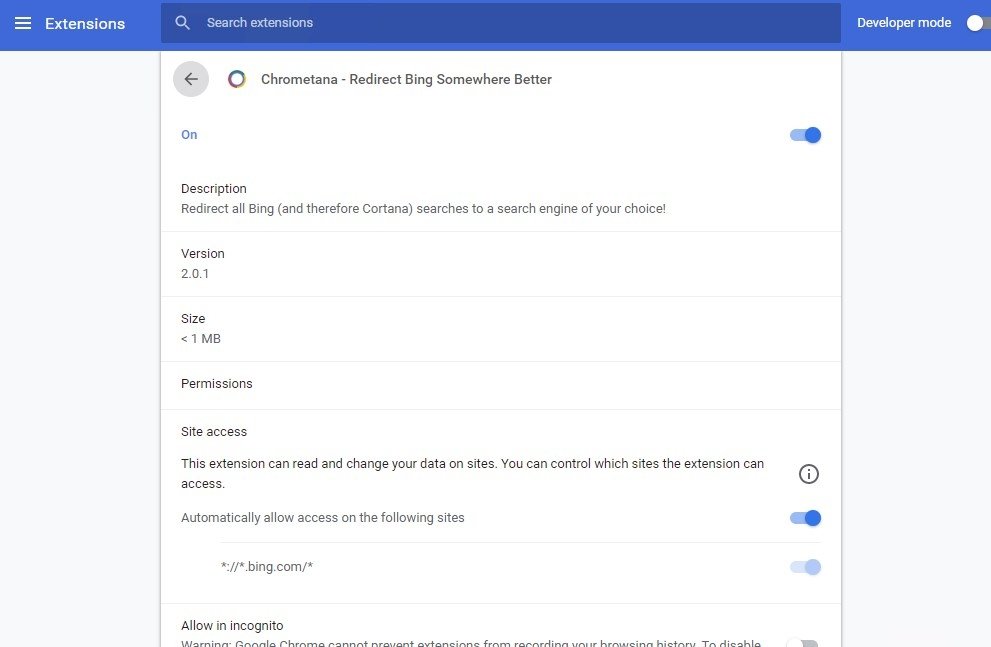
Task: Click the version value 2.0.1
Action: click(195, 274)
